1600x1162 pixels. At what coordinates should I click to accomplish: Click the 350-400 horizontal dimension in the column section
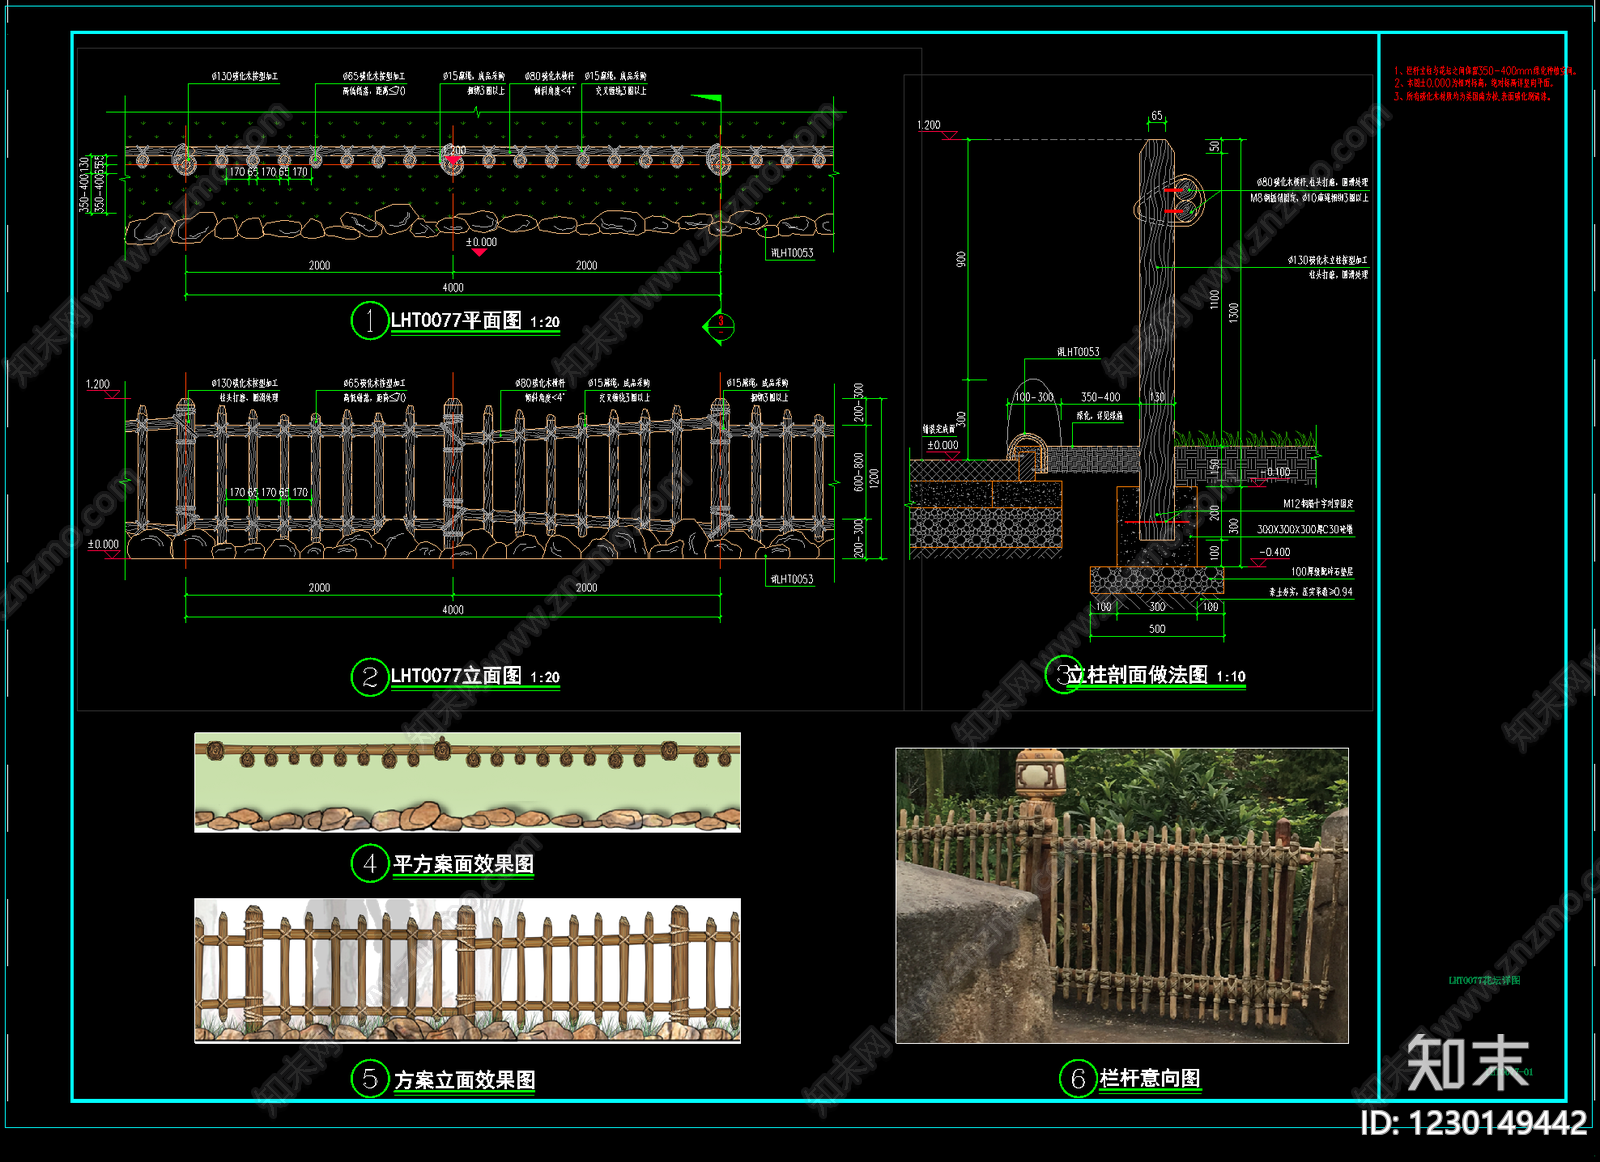(1100, 397)
